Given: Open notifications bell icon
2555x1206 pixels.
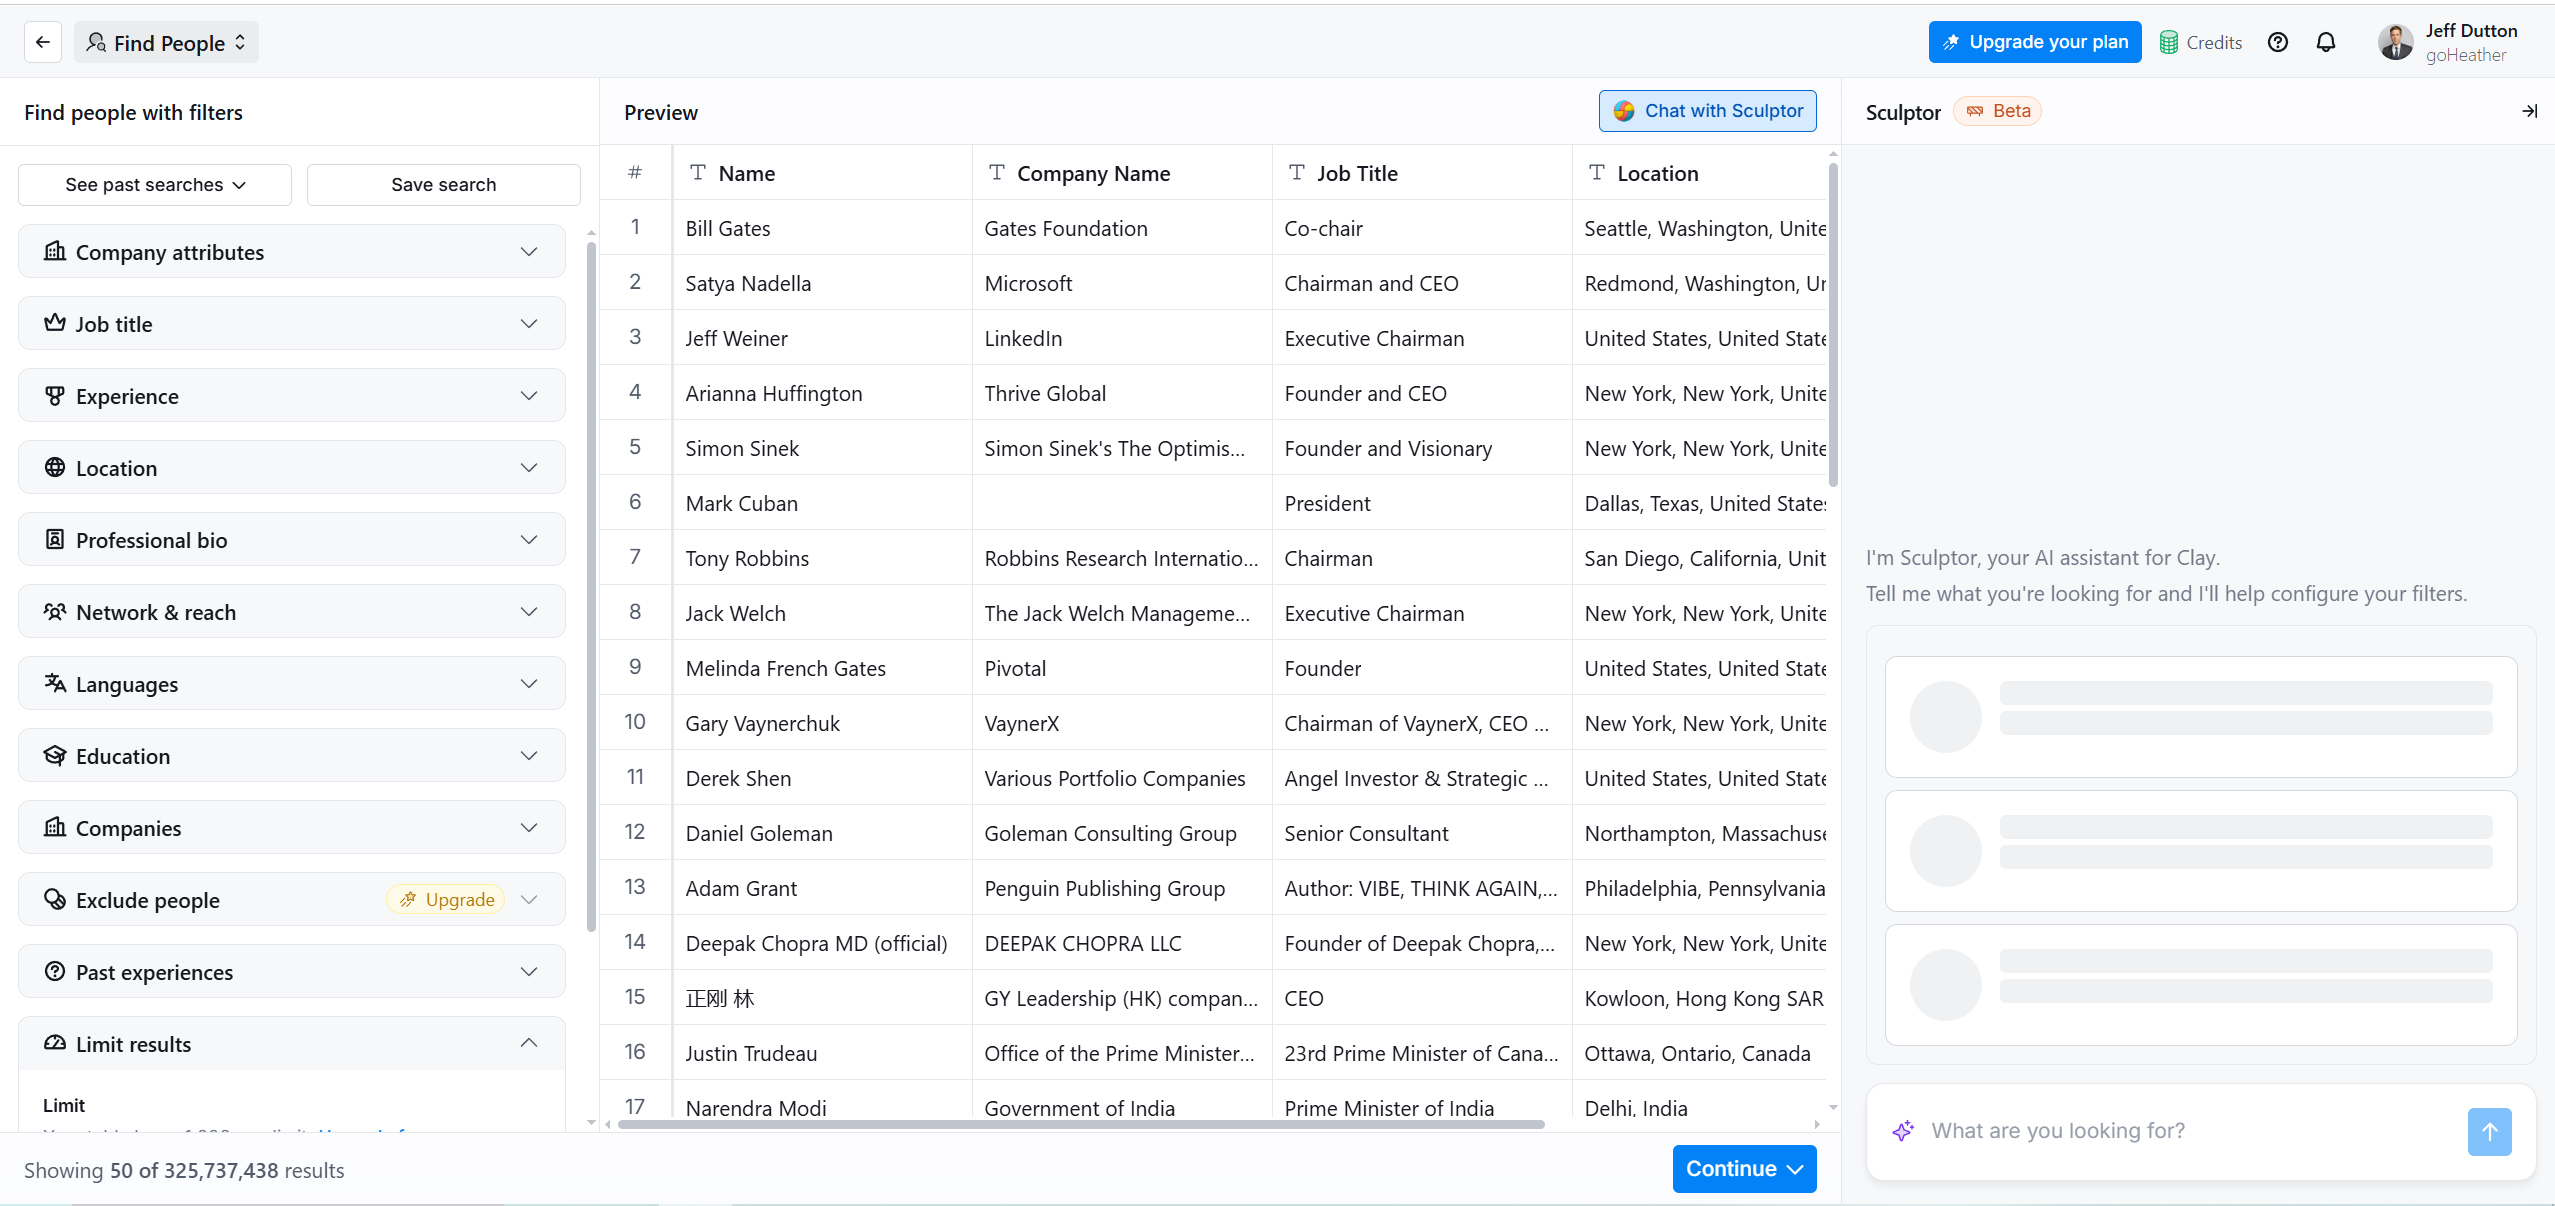Looking at the screenshot, I should (2325, 42).
